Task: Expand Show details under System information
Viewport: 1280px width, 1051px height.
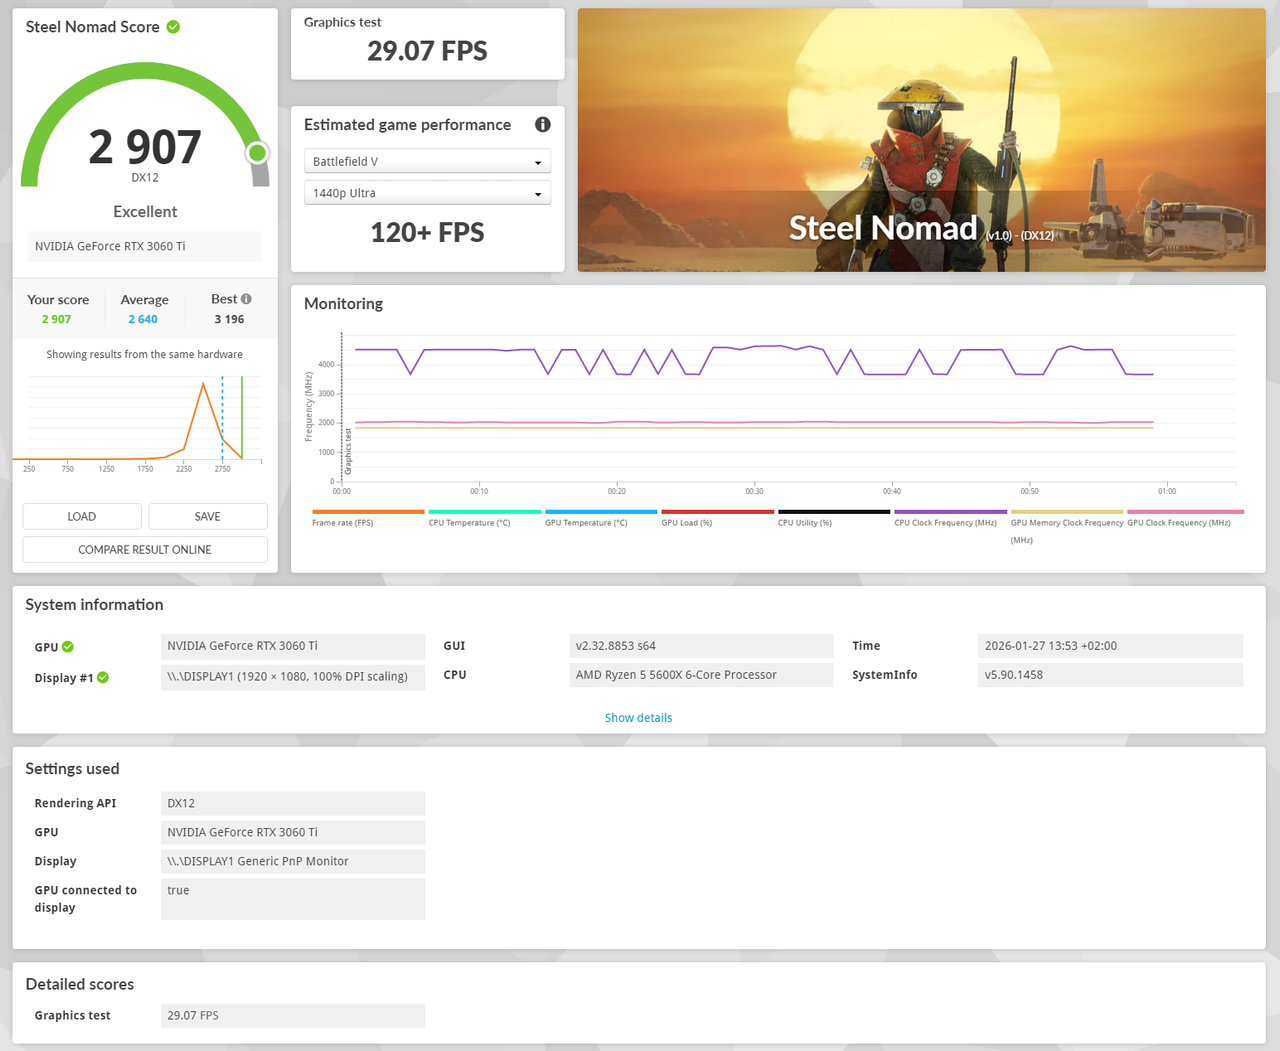Action: (x=638, y=717)
